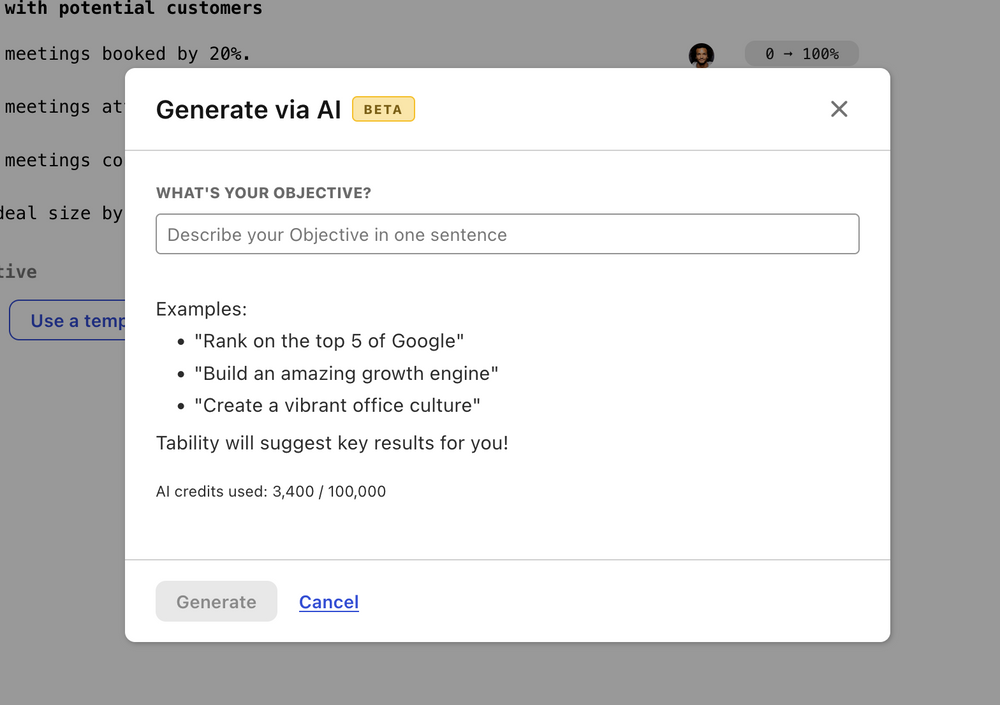Select the example 'Create a vibrant office culture'
Image resolution: width=1000 pixels, height=705 pixels.
[337, 405]
